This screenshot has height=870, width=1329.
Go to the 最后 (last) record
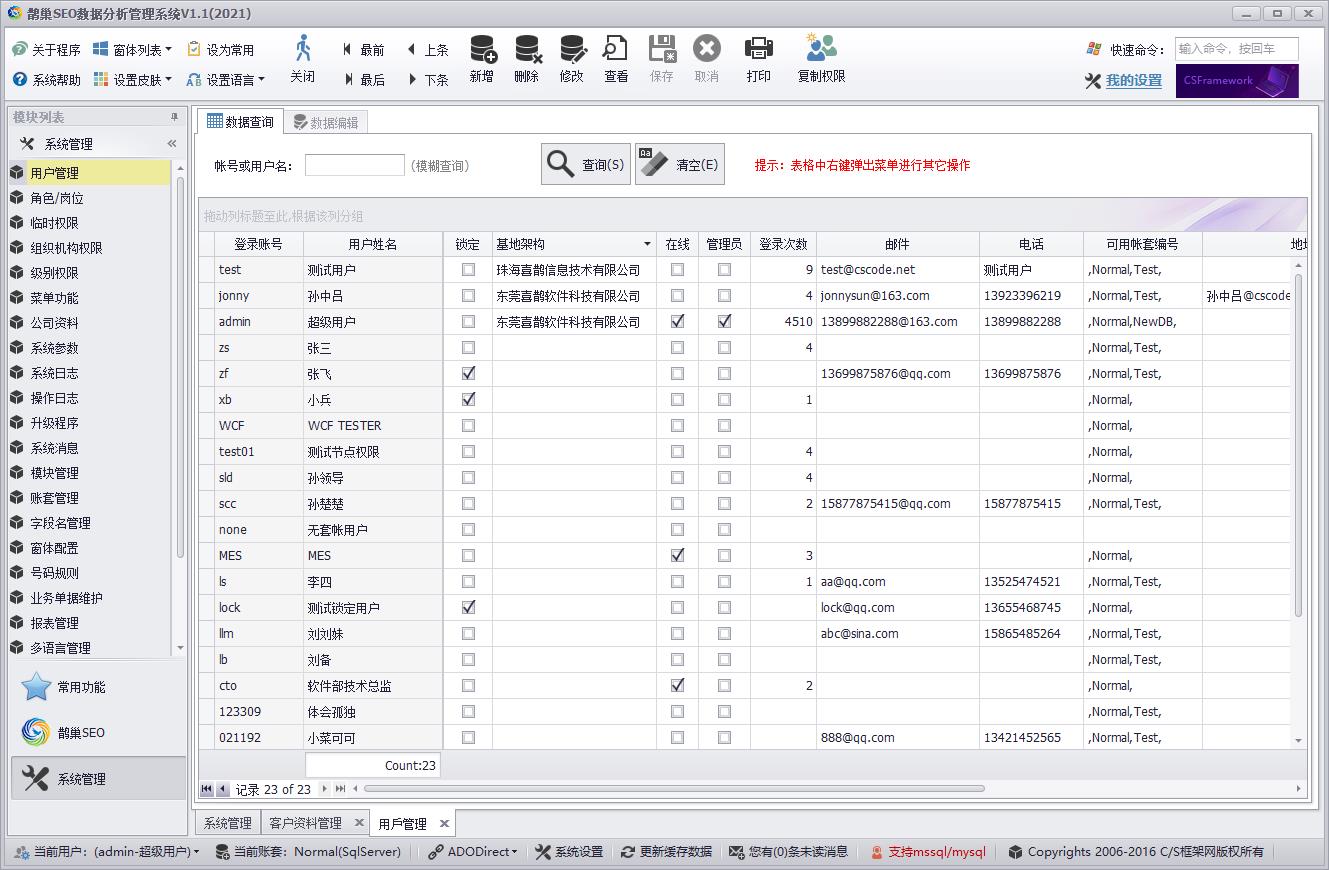(364, 79)
